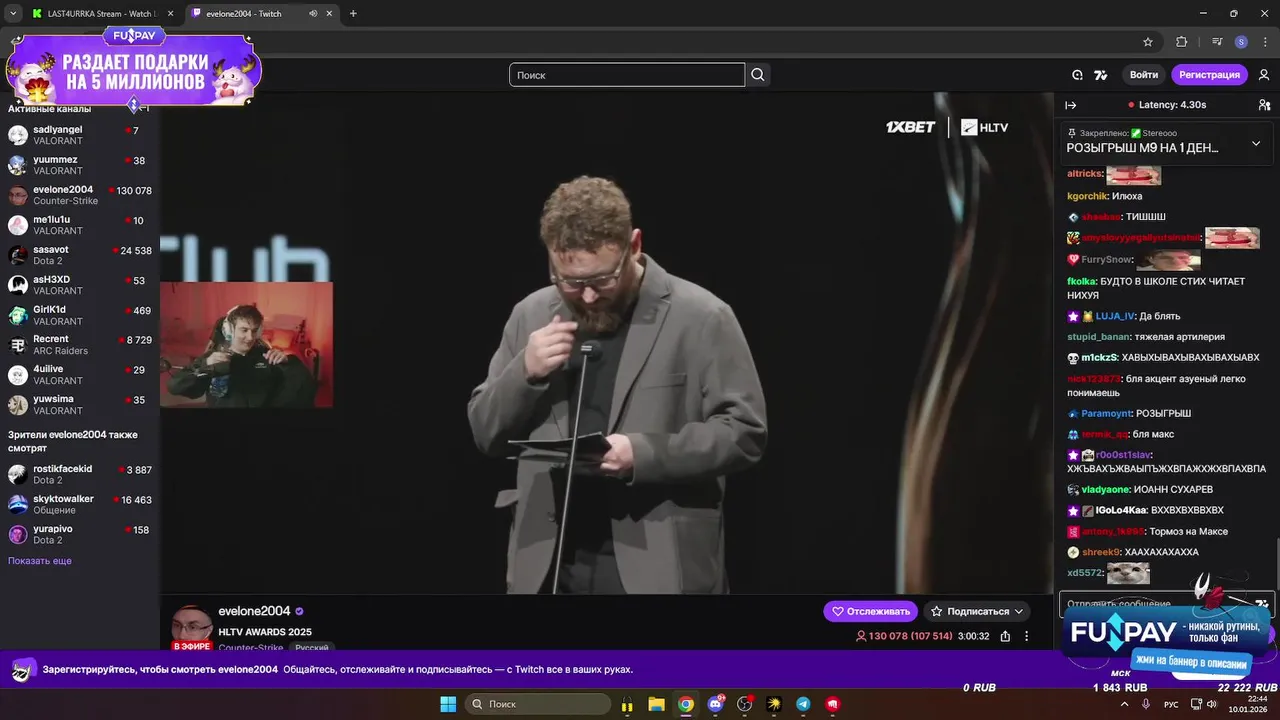
Task: Click the Войти login button
Action: (1144, 75)
